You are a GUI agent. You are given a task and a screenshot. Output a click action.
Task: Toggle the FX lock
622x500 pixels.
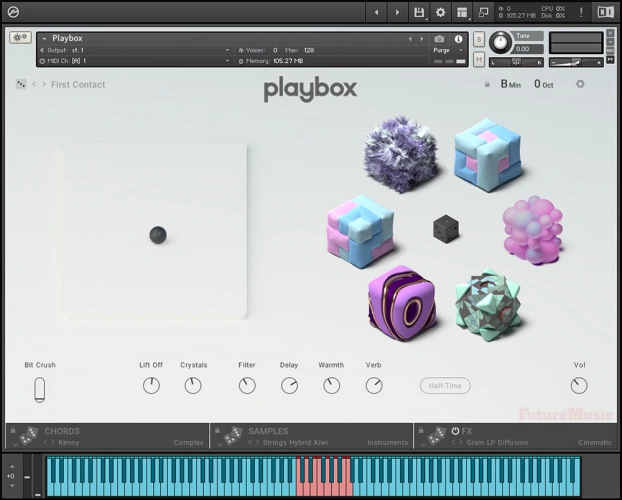point(421,430)
